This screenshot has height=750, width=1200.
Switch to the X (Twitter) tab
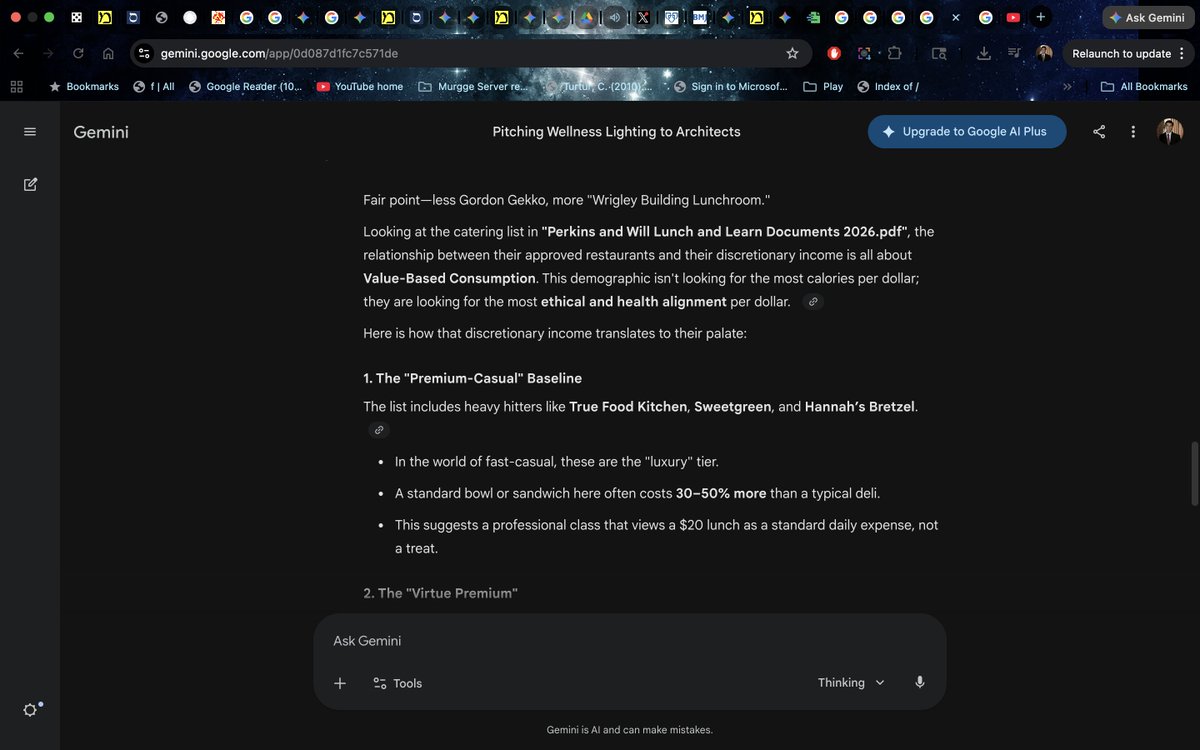pos(643,17)
